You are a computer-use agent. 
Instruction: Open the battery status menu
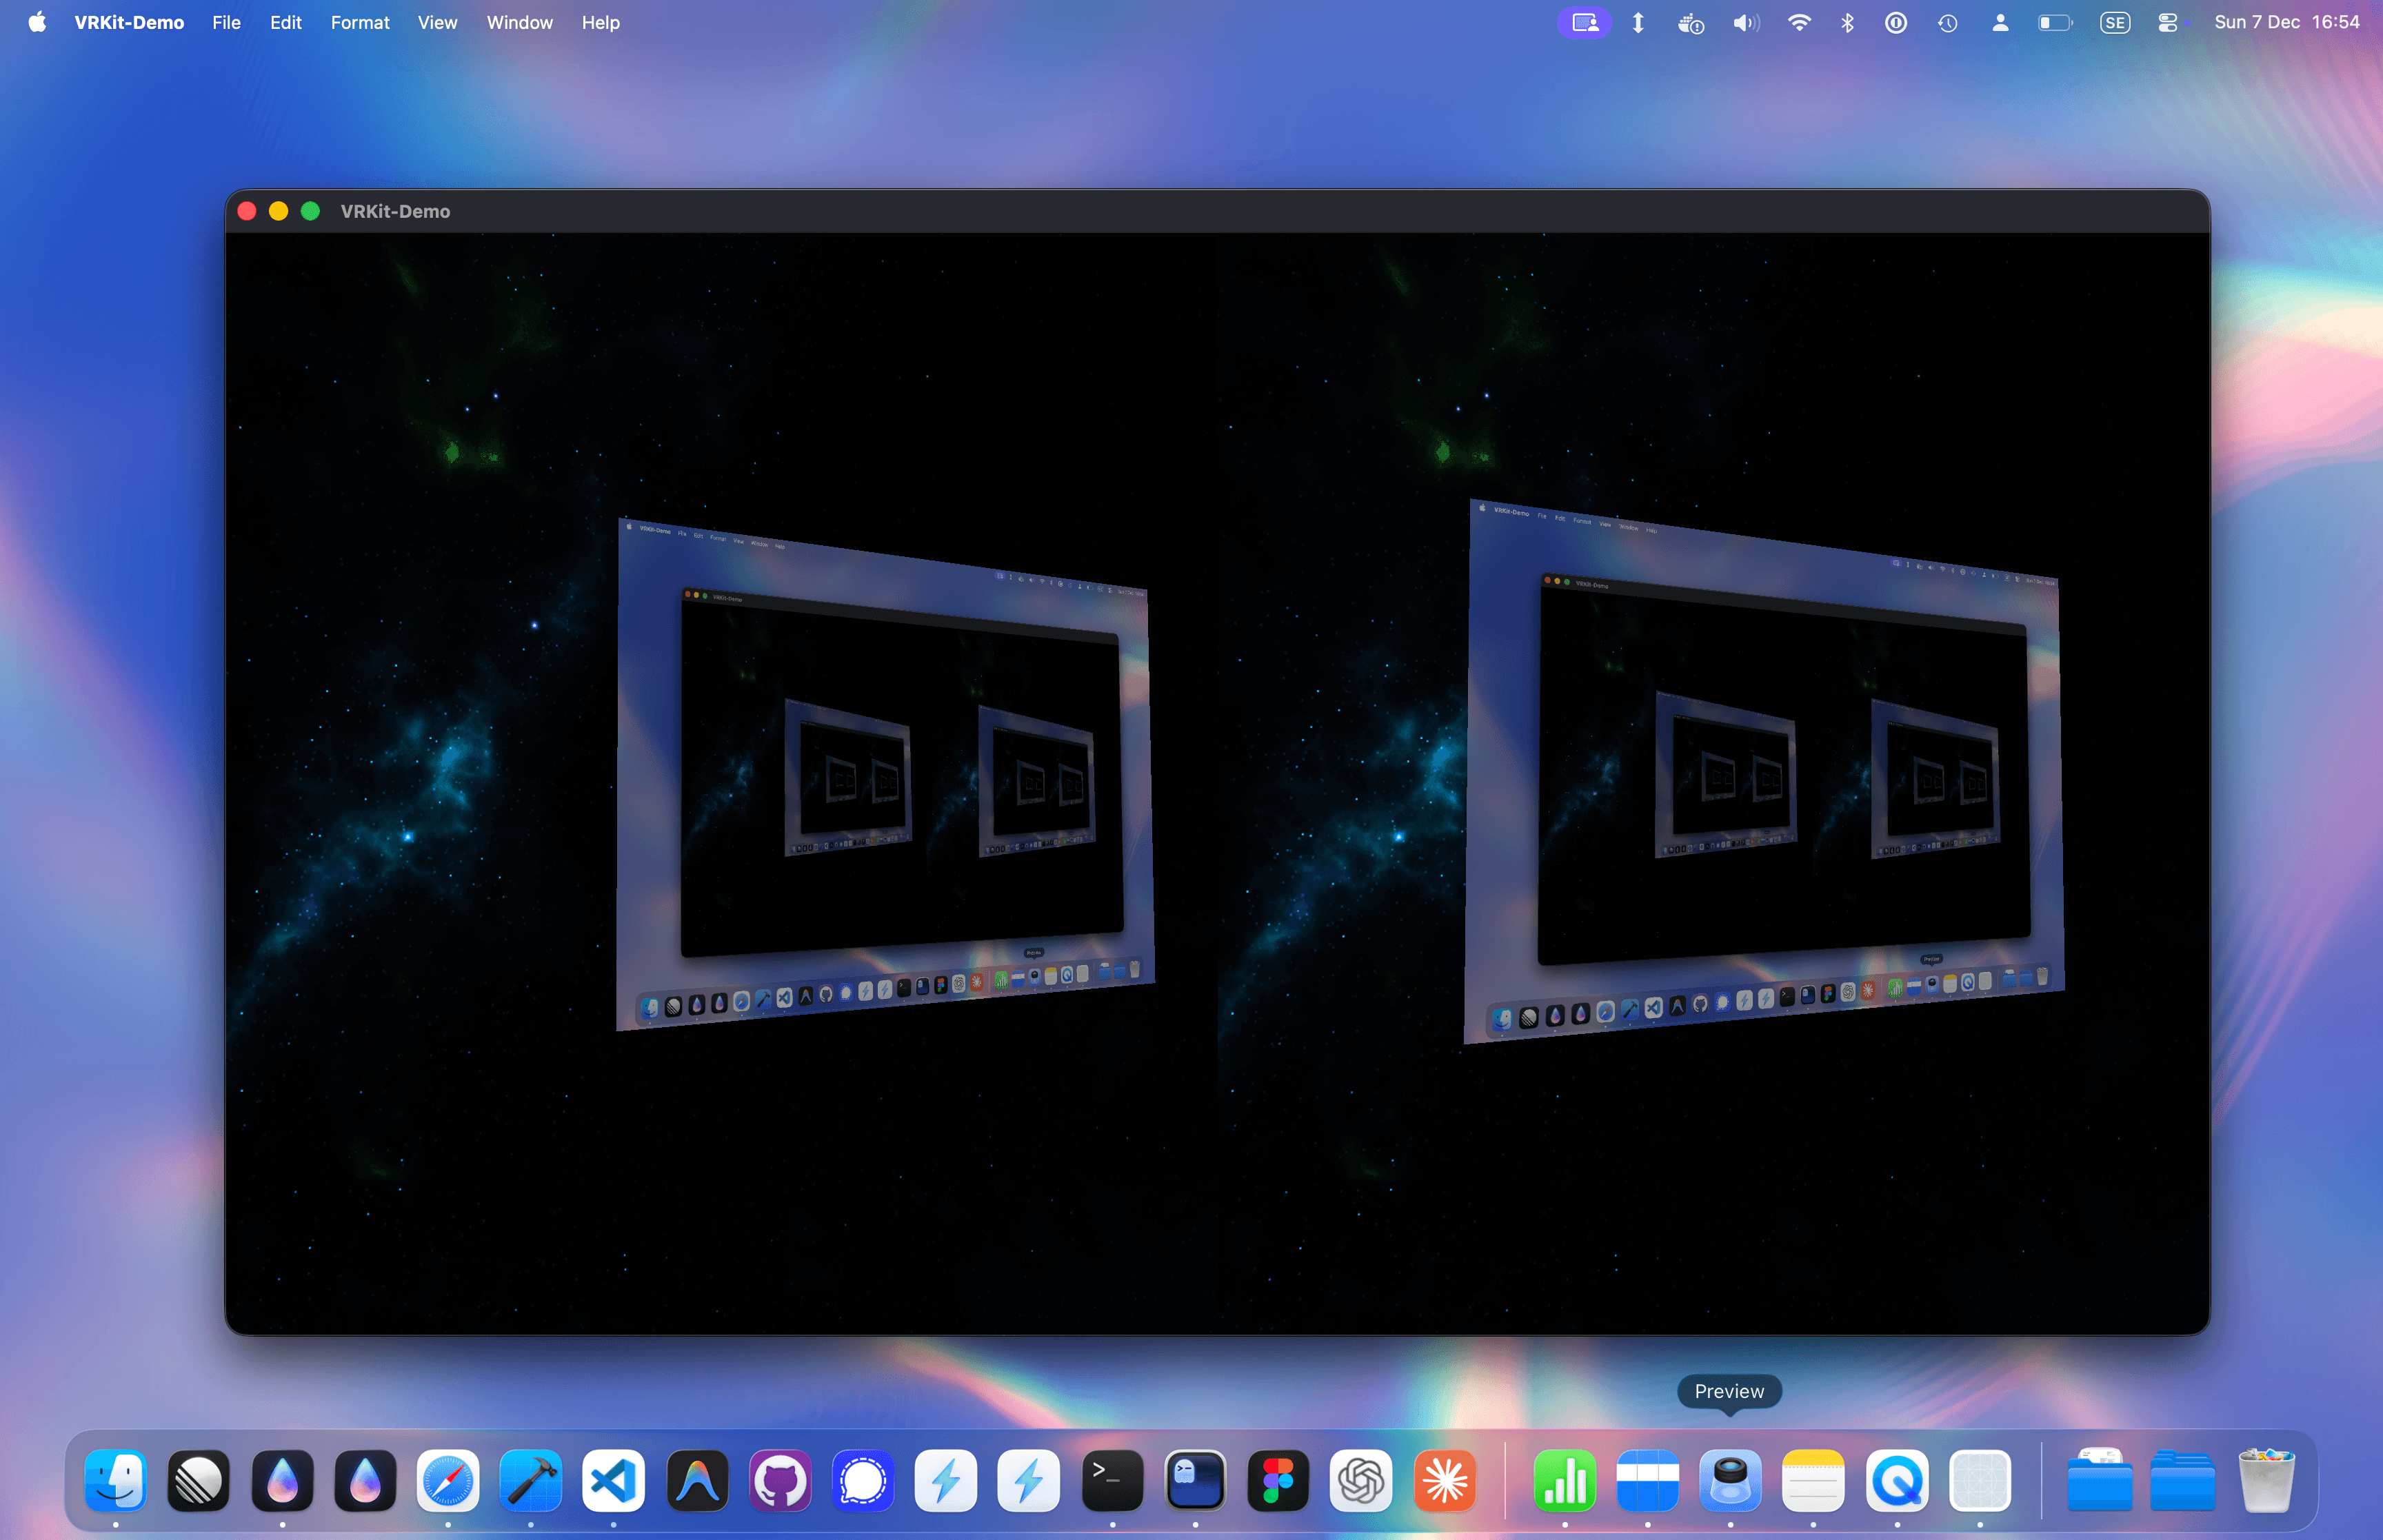[2055, 22]
